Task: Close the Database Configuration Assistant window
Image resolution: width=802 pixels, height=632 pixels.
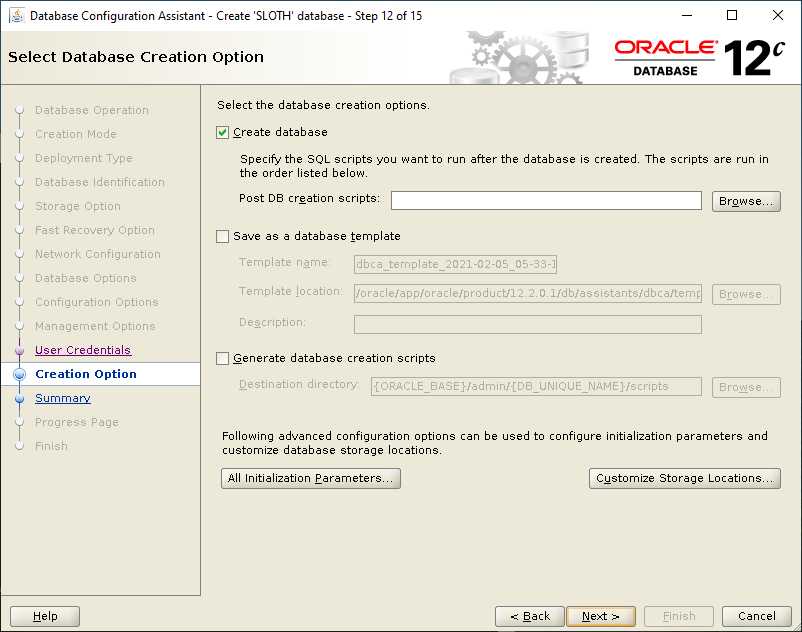Action: point(777,15)
